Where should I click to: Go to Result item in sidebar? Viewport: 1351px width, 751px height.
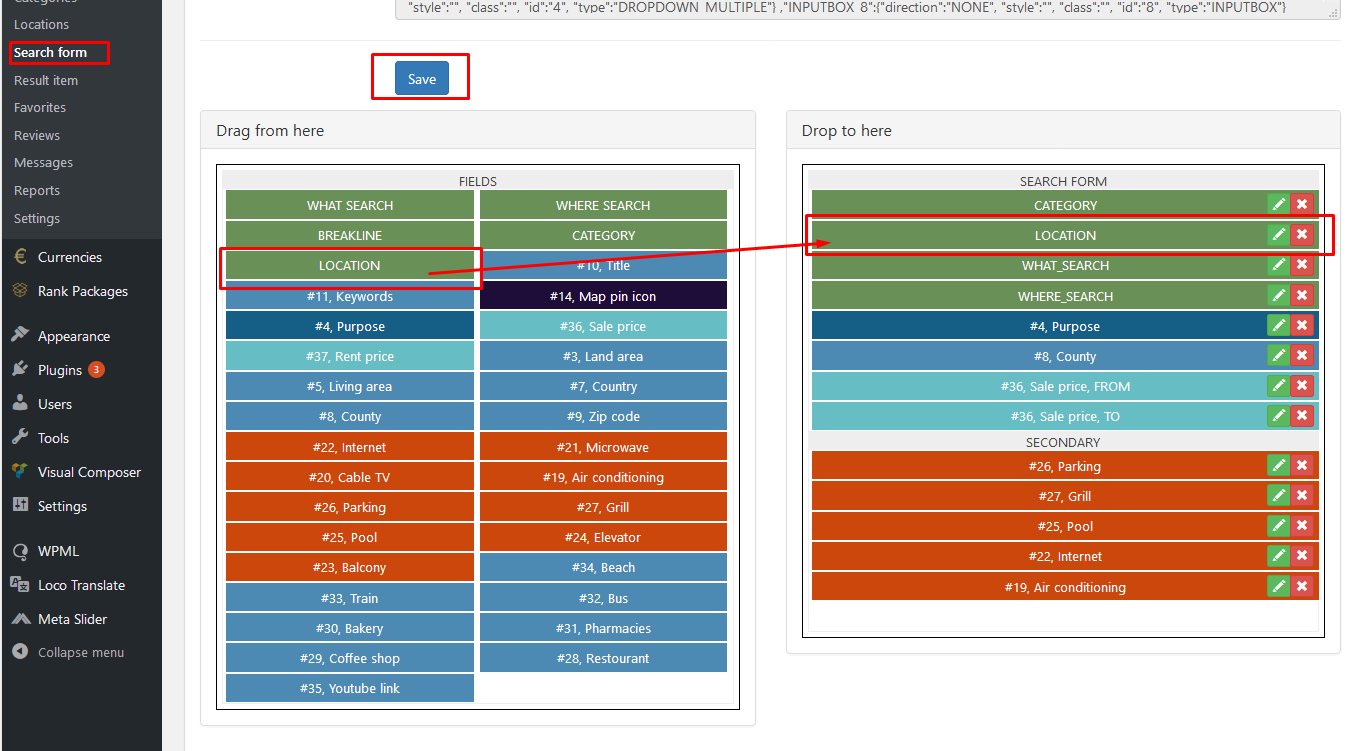tap(46, 80)
